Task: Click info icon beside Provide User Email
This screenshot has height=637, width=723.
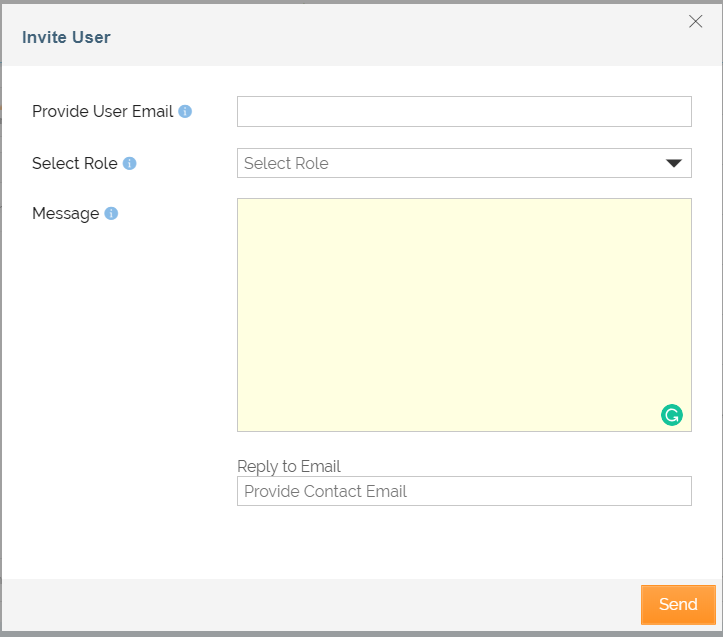Action: coord(185,111)
